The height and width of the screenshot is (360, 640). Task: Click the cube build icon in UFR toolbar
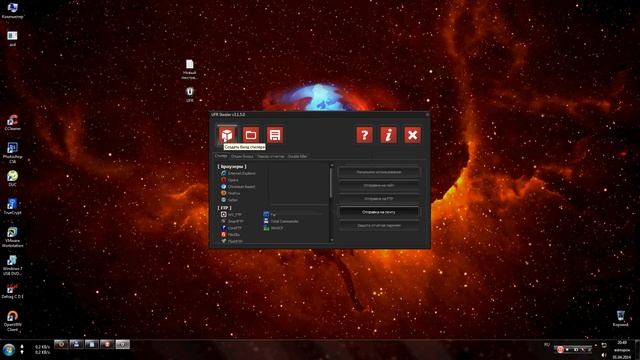click(x=227, y=135)
